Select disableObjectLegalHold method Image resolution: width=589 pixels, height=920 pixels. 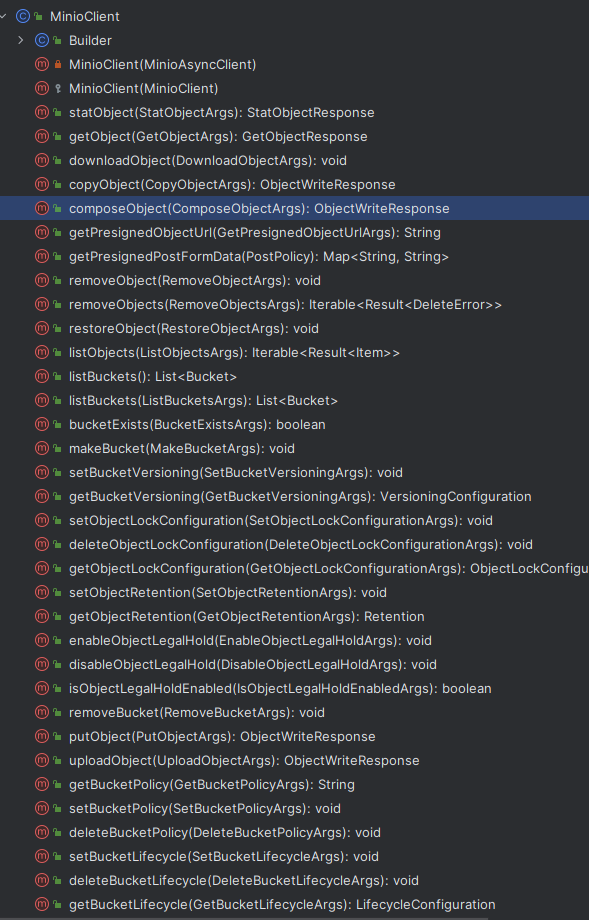253,666
